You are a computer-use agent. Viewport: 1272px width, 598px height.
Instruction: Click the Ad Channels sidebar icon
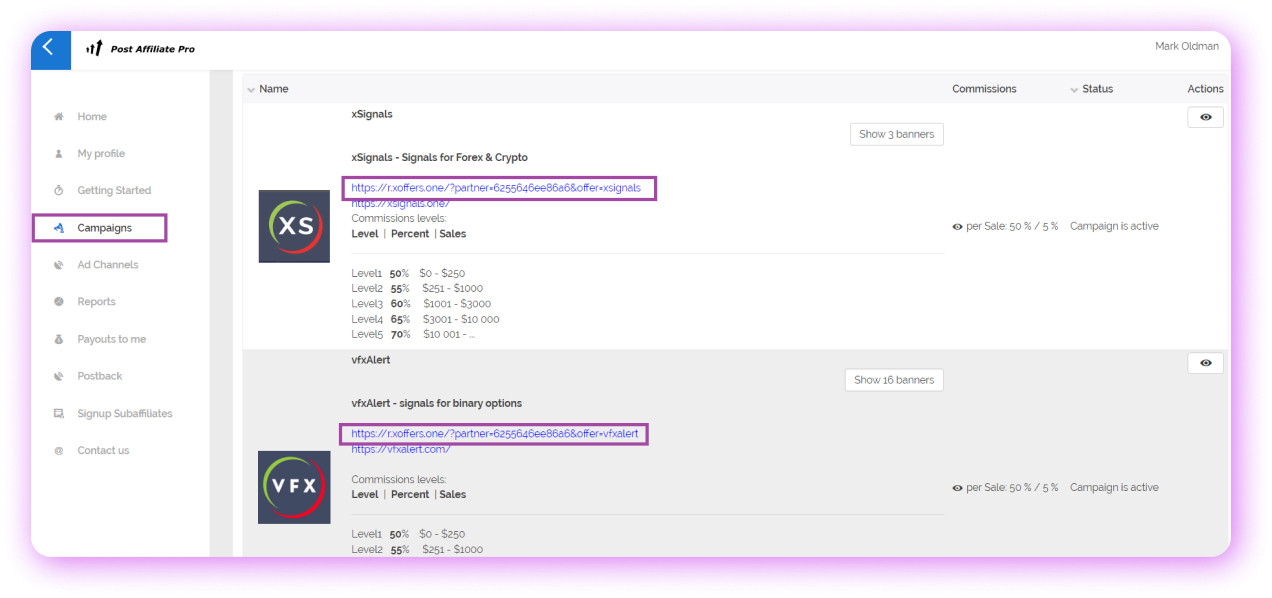[59, 265]
